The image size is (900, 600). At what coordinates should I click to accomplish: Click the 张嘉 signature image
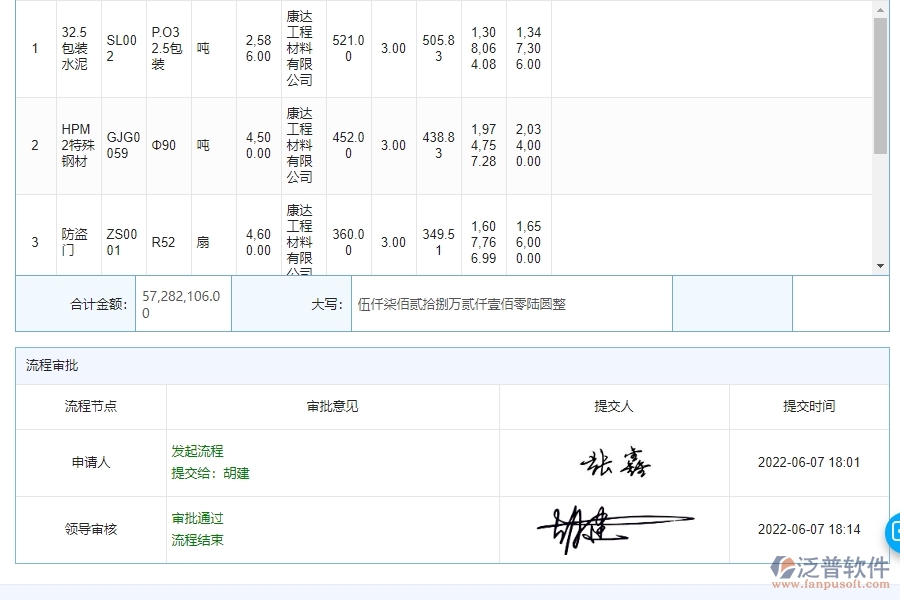(617, 460)
